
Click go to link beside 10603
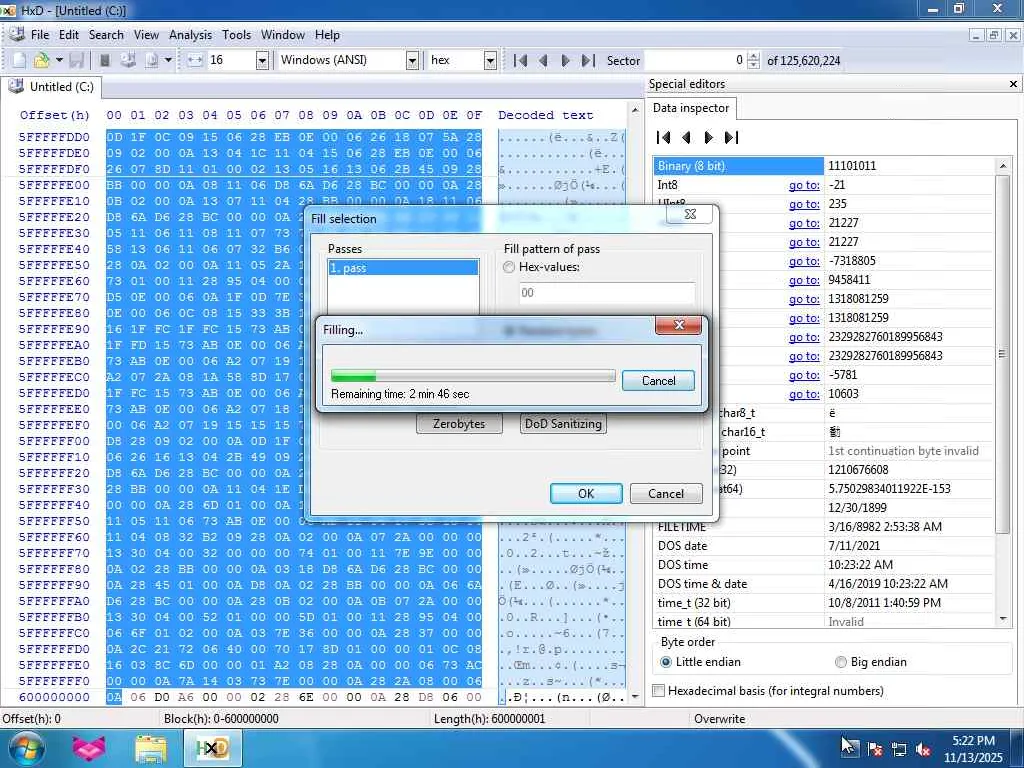point(804,394)
